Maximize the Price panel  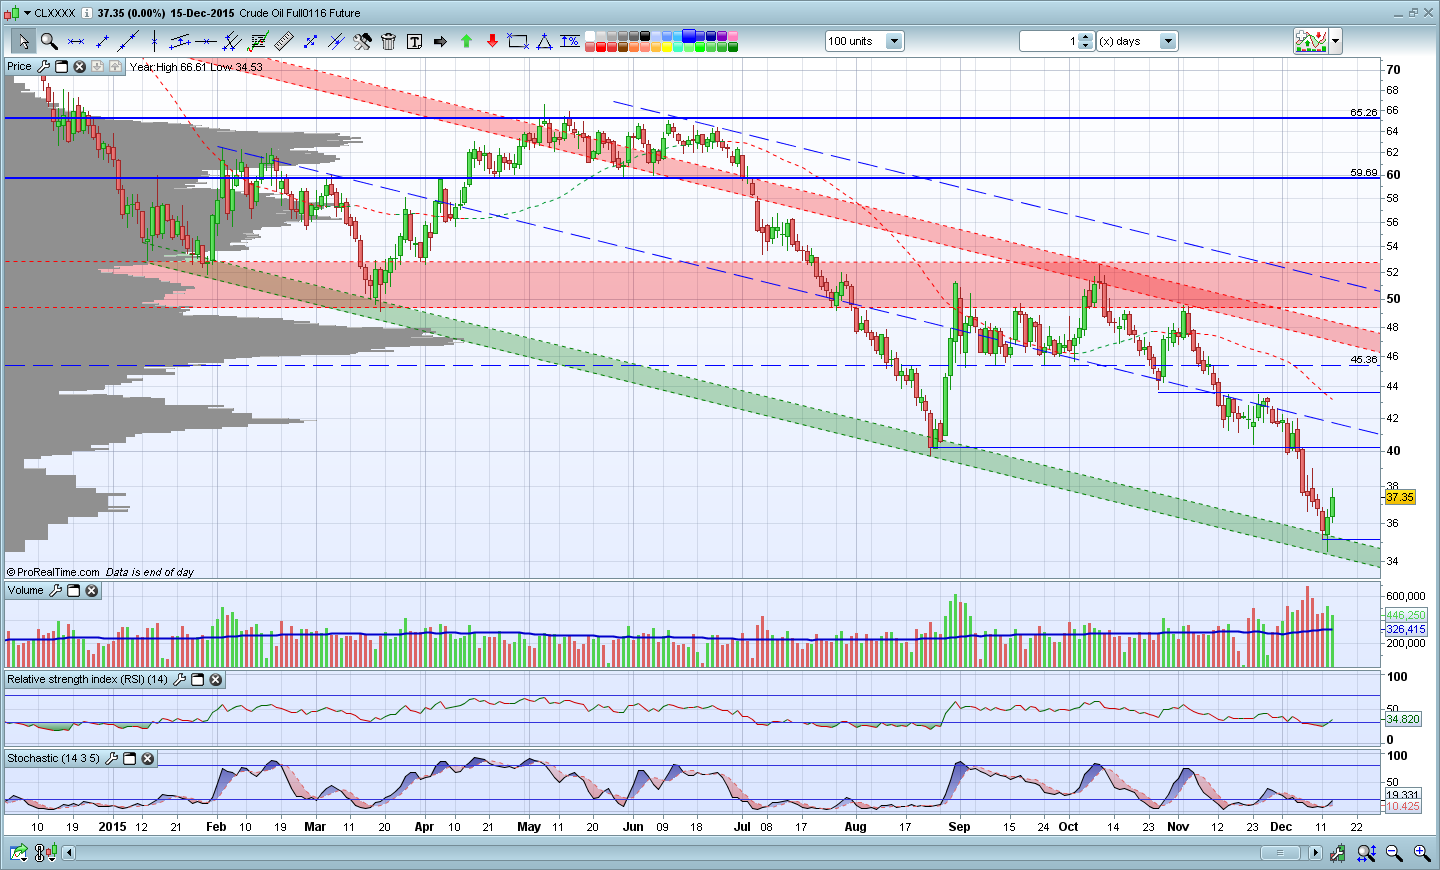click(x=61, y=66)
